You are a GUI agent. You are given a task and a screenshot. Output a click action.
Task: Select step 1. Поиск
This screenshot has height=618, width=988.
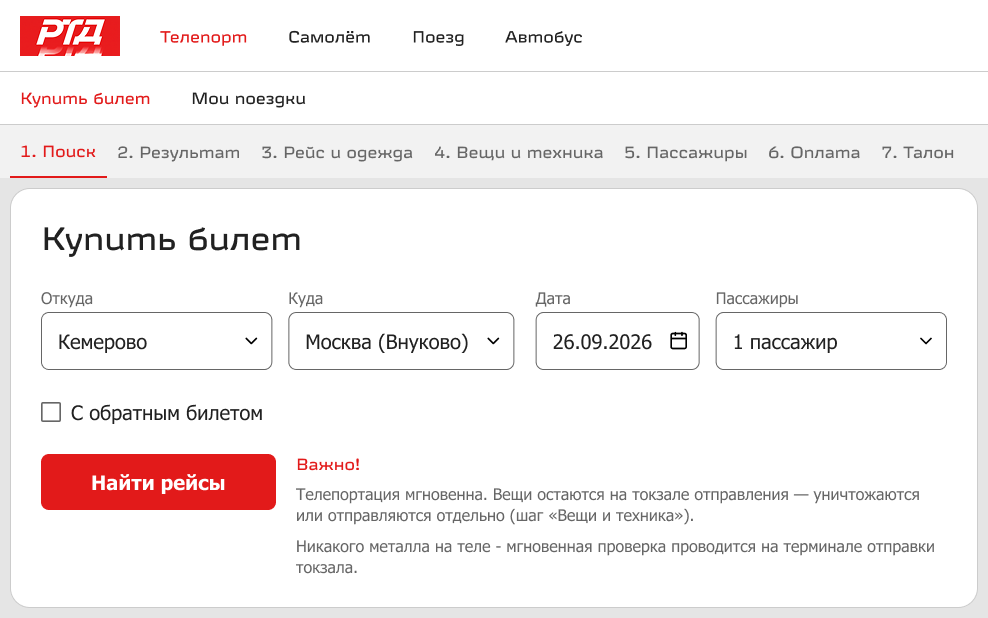tap(58, 152)
